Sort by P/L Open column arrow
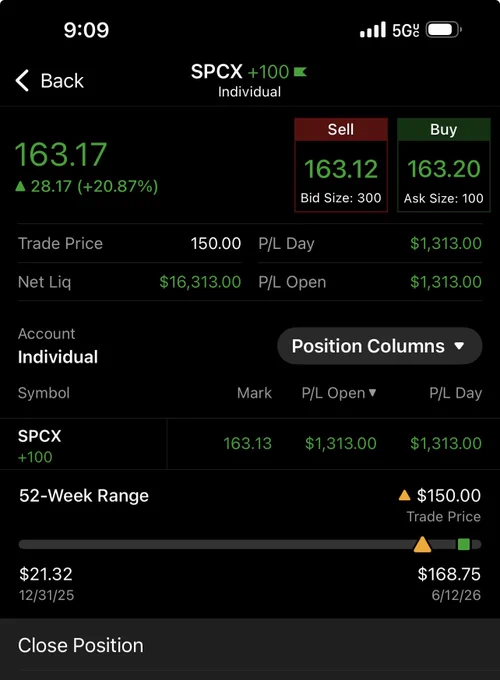500x680 pixels. tap(372, 393)
